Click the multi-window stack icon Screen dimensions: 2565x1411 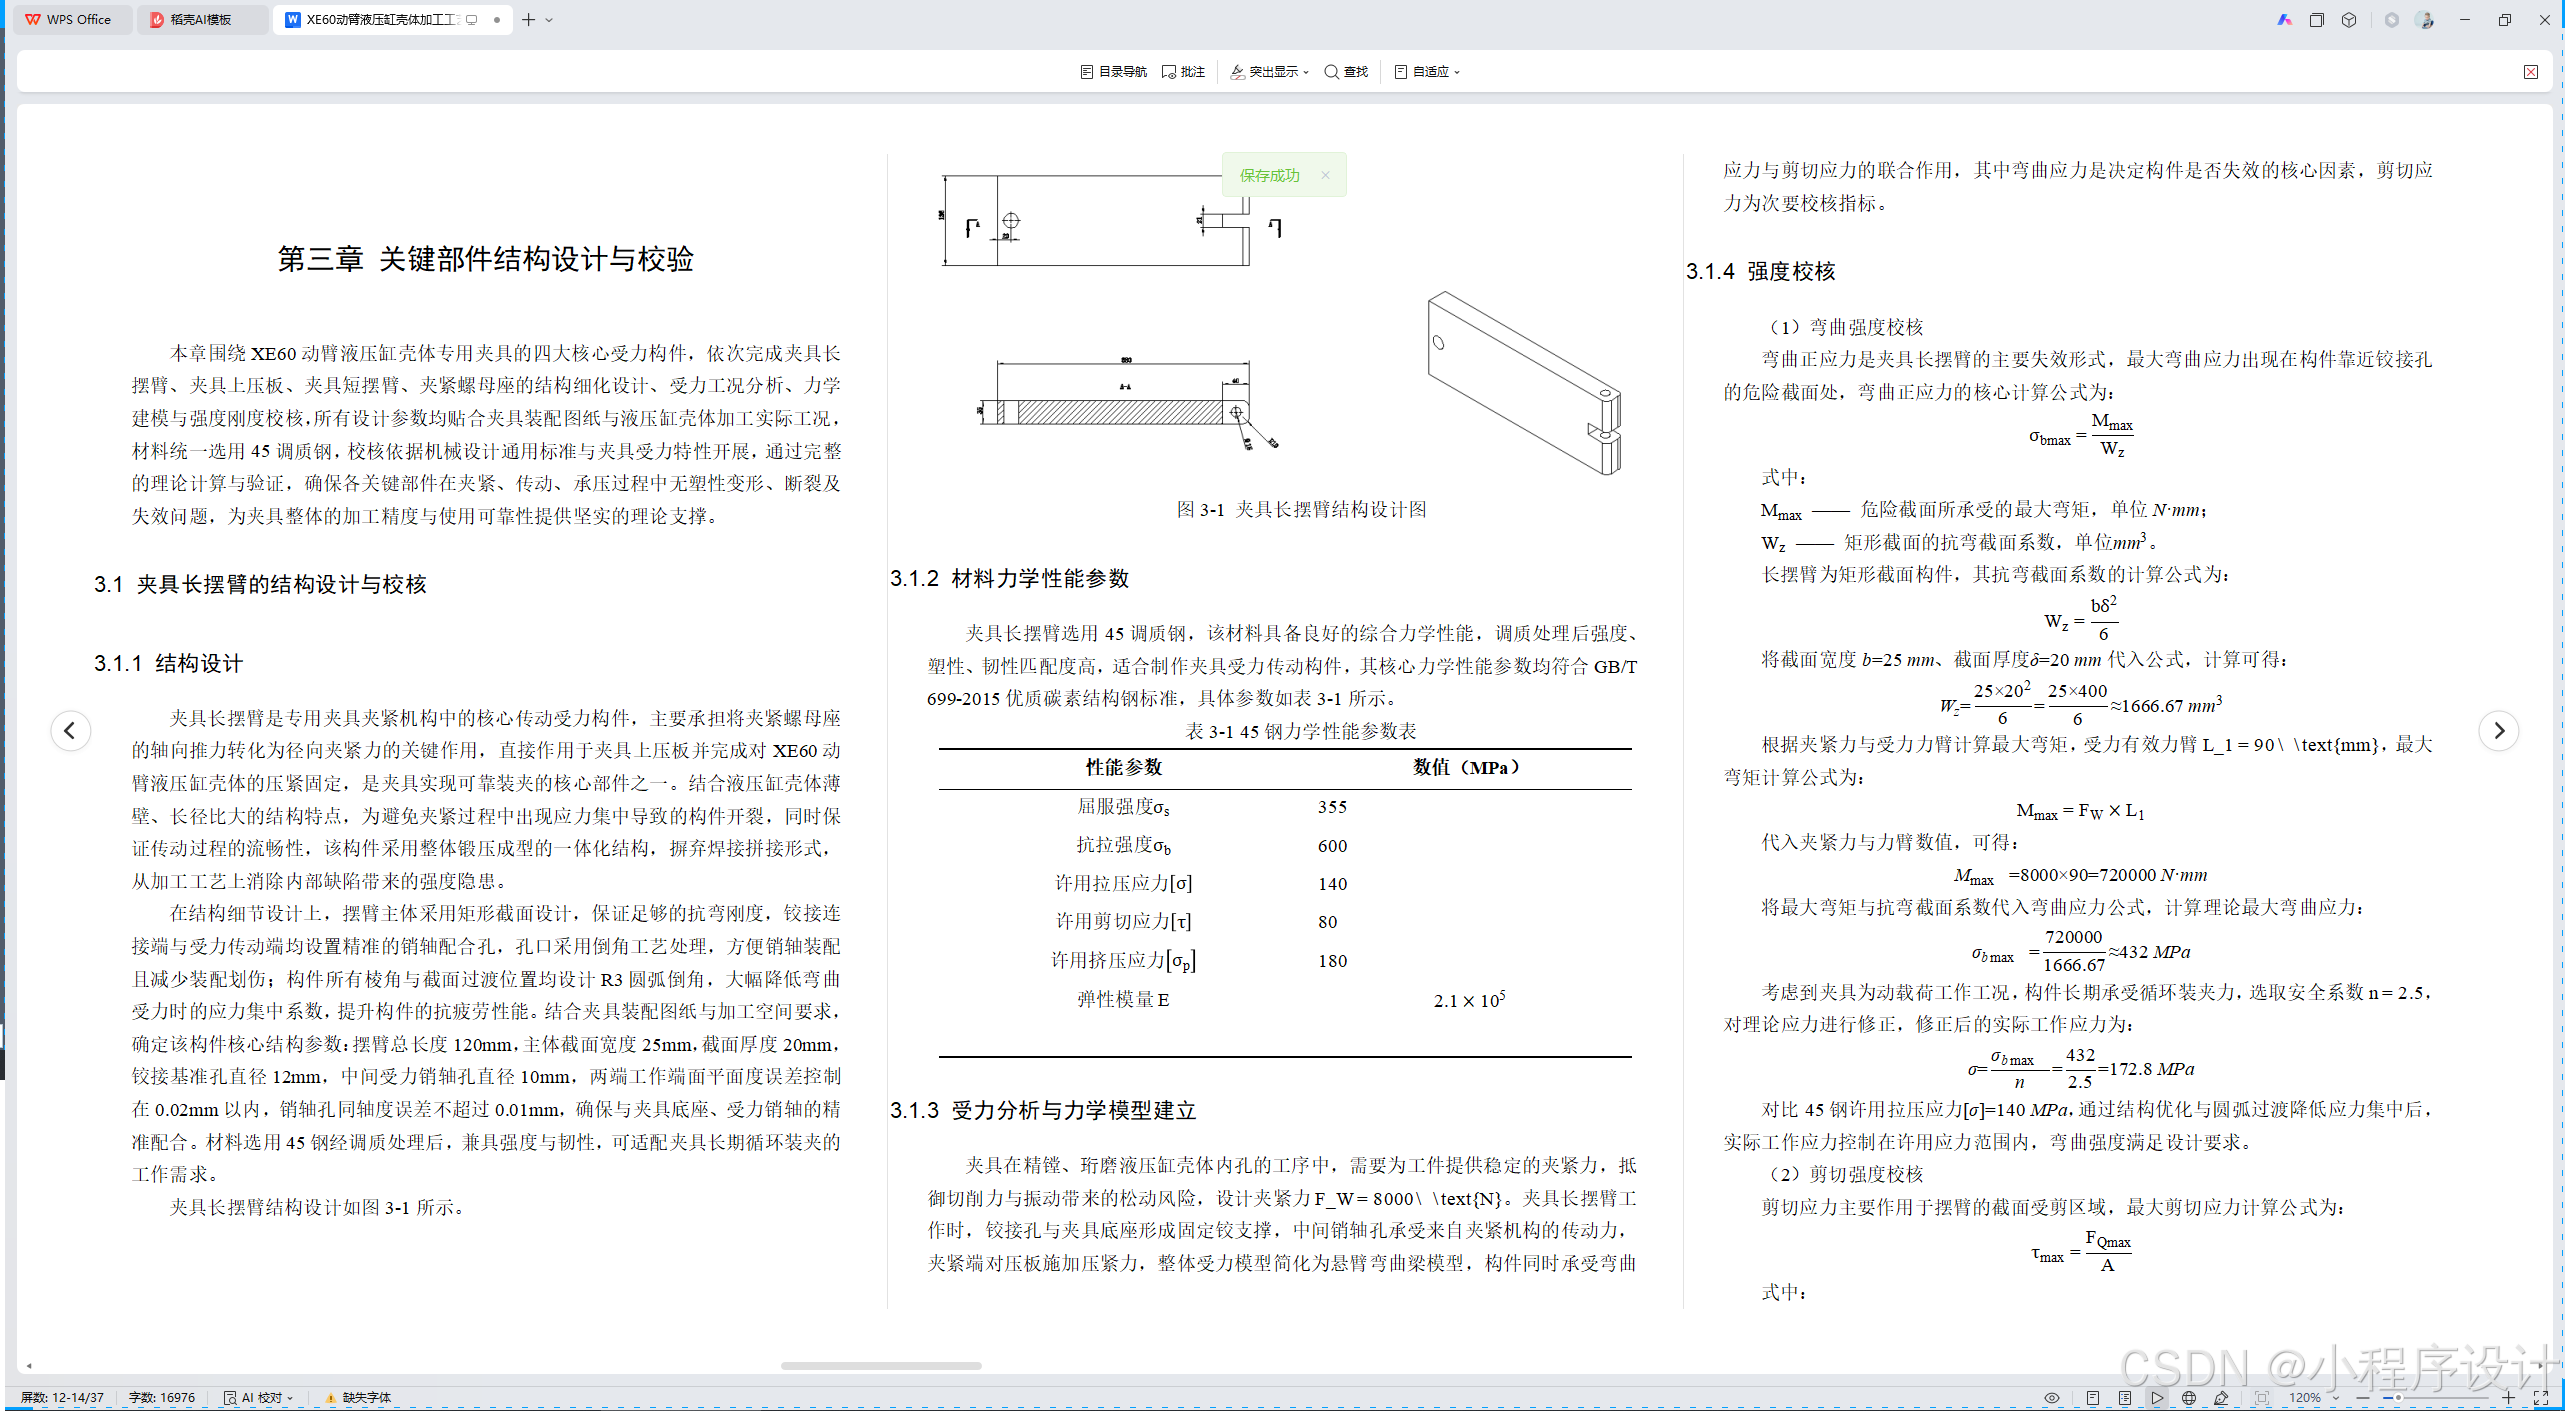(2317, 19)
